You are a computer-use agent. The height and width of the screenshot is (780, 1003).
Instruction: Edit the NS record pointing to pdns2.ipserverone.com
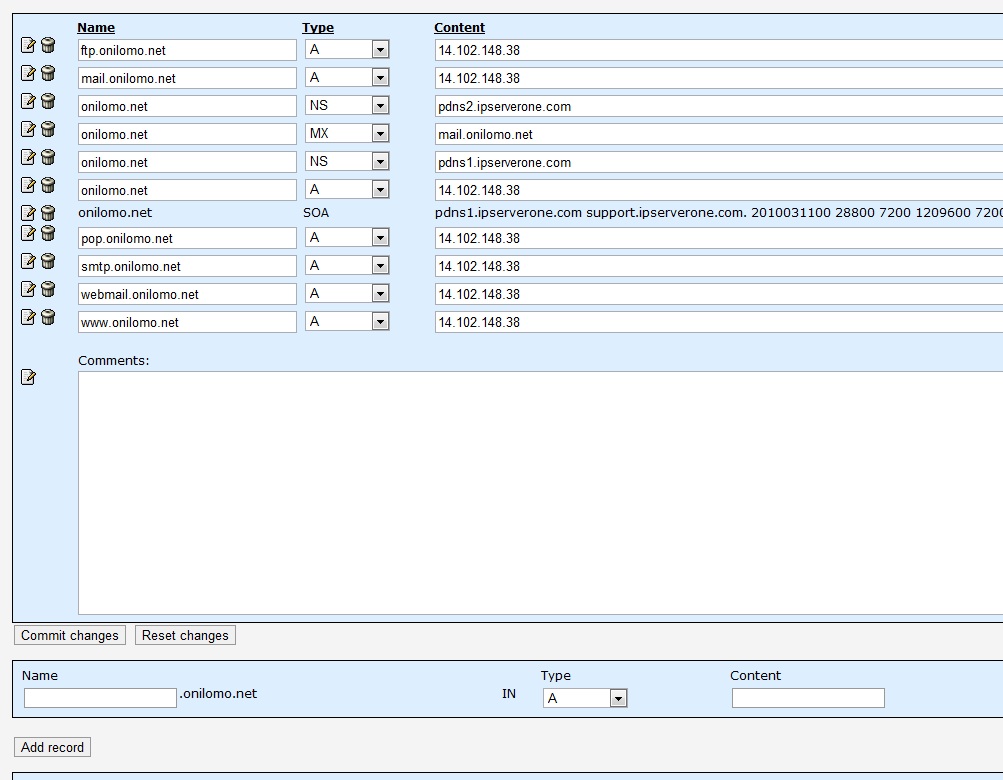click(x=28, y=101)
